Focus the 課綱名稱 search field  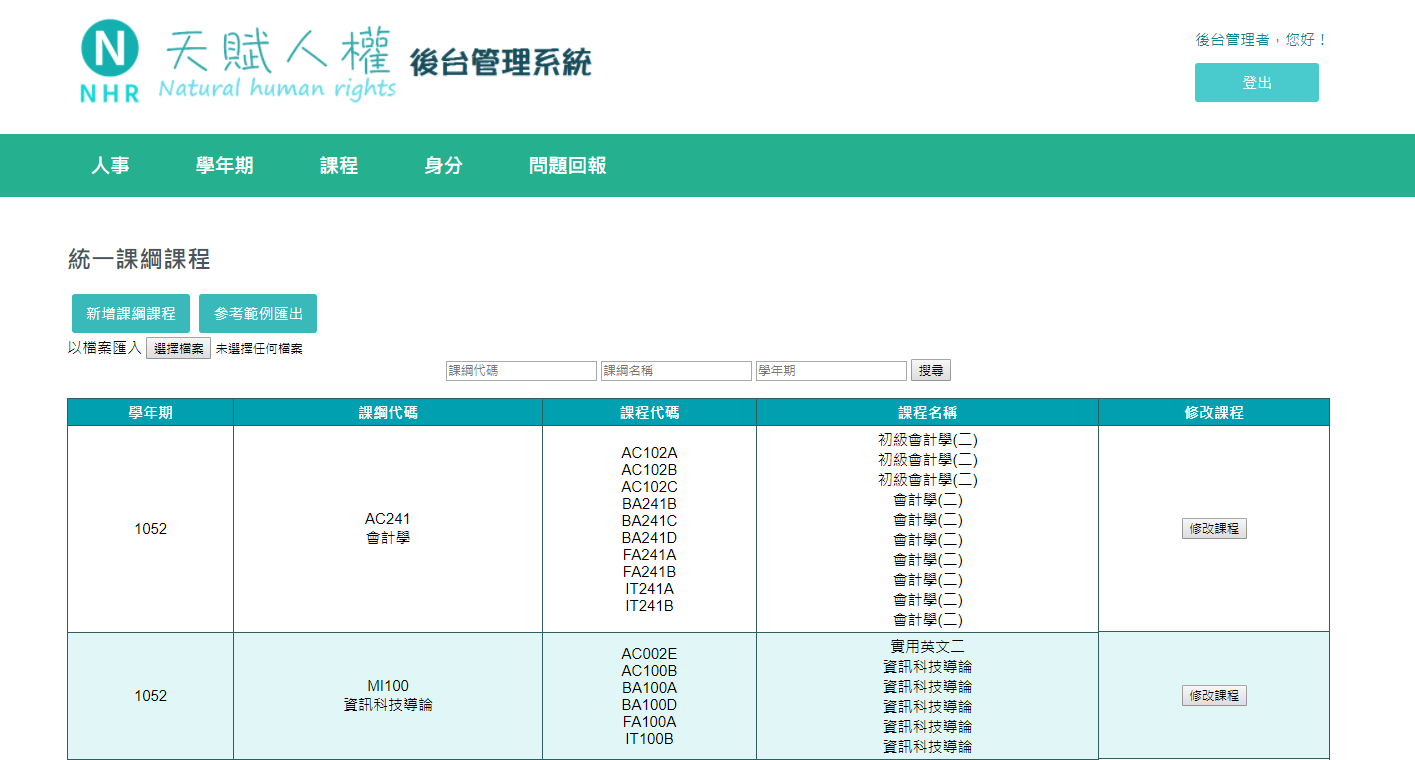tap(676, 371)
